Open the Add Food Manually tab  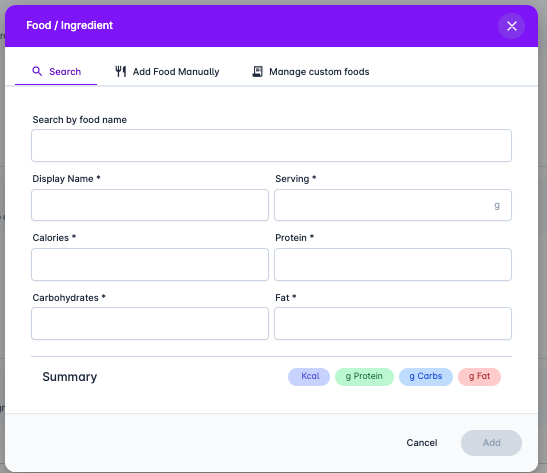(167, 72)
